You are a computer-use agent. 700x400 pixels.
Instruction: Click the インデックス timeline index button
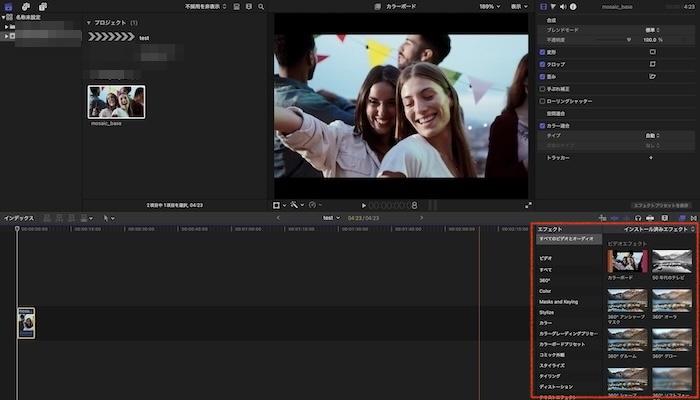pos(18,217)
